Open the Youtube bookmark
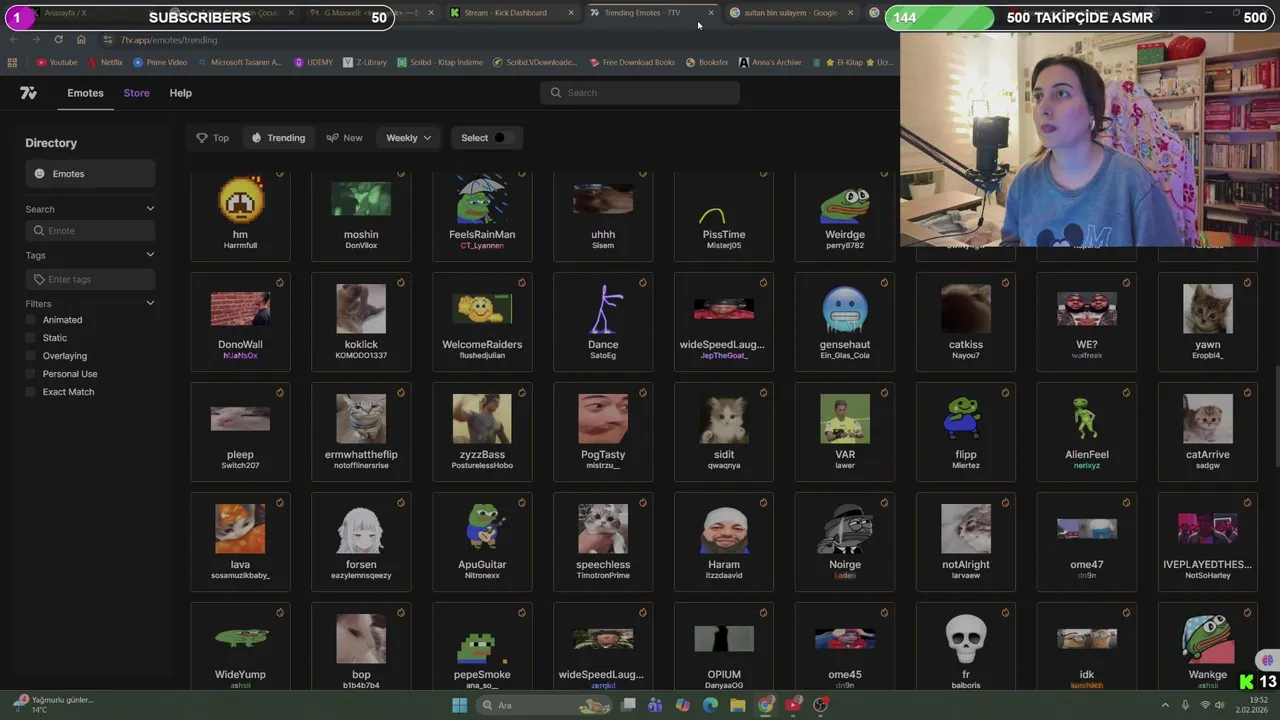Screen dimensions: 1280x720 [x=56, y=62]
